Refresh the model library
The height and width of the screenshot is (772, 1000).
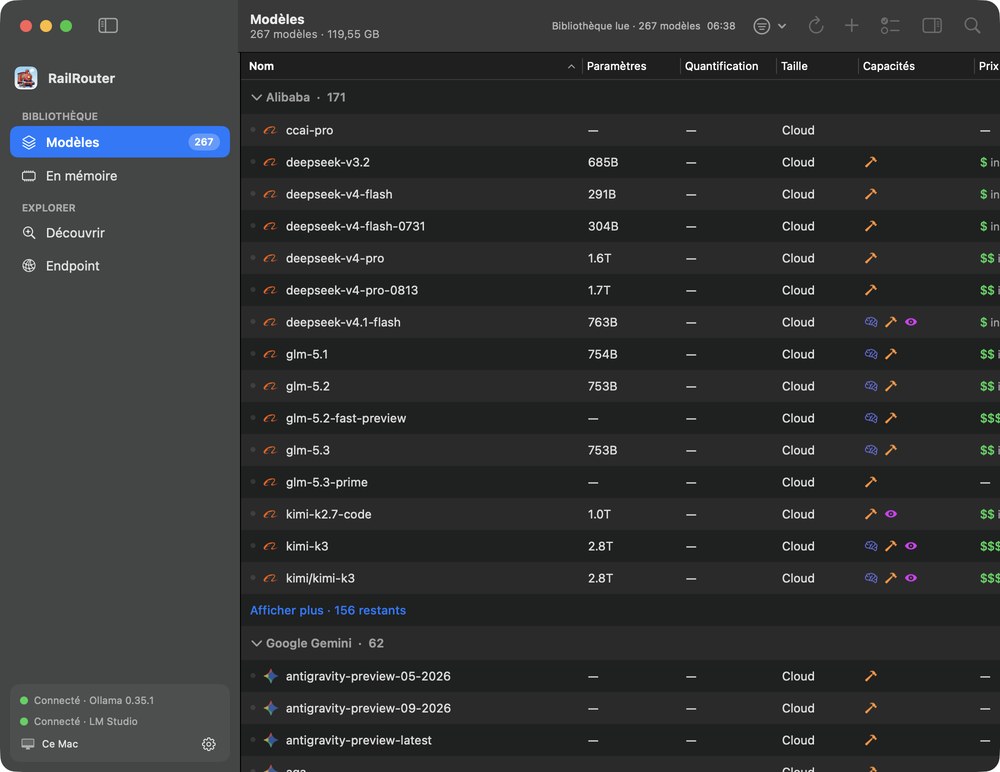point(816,26)
